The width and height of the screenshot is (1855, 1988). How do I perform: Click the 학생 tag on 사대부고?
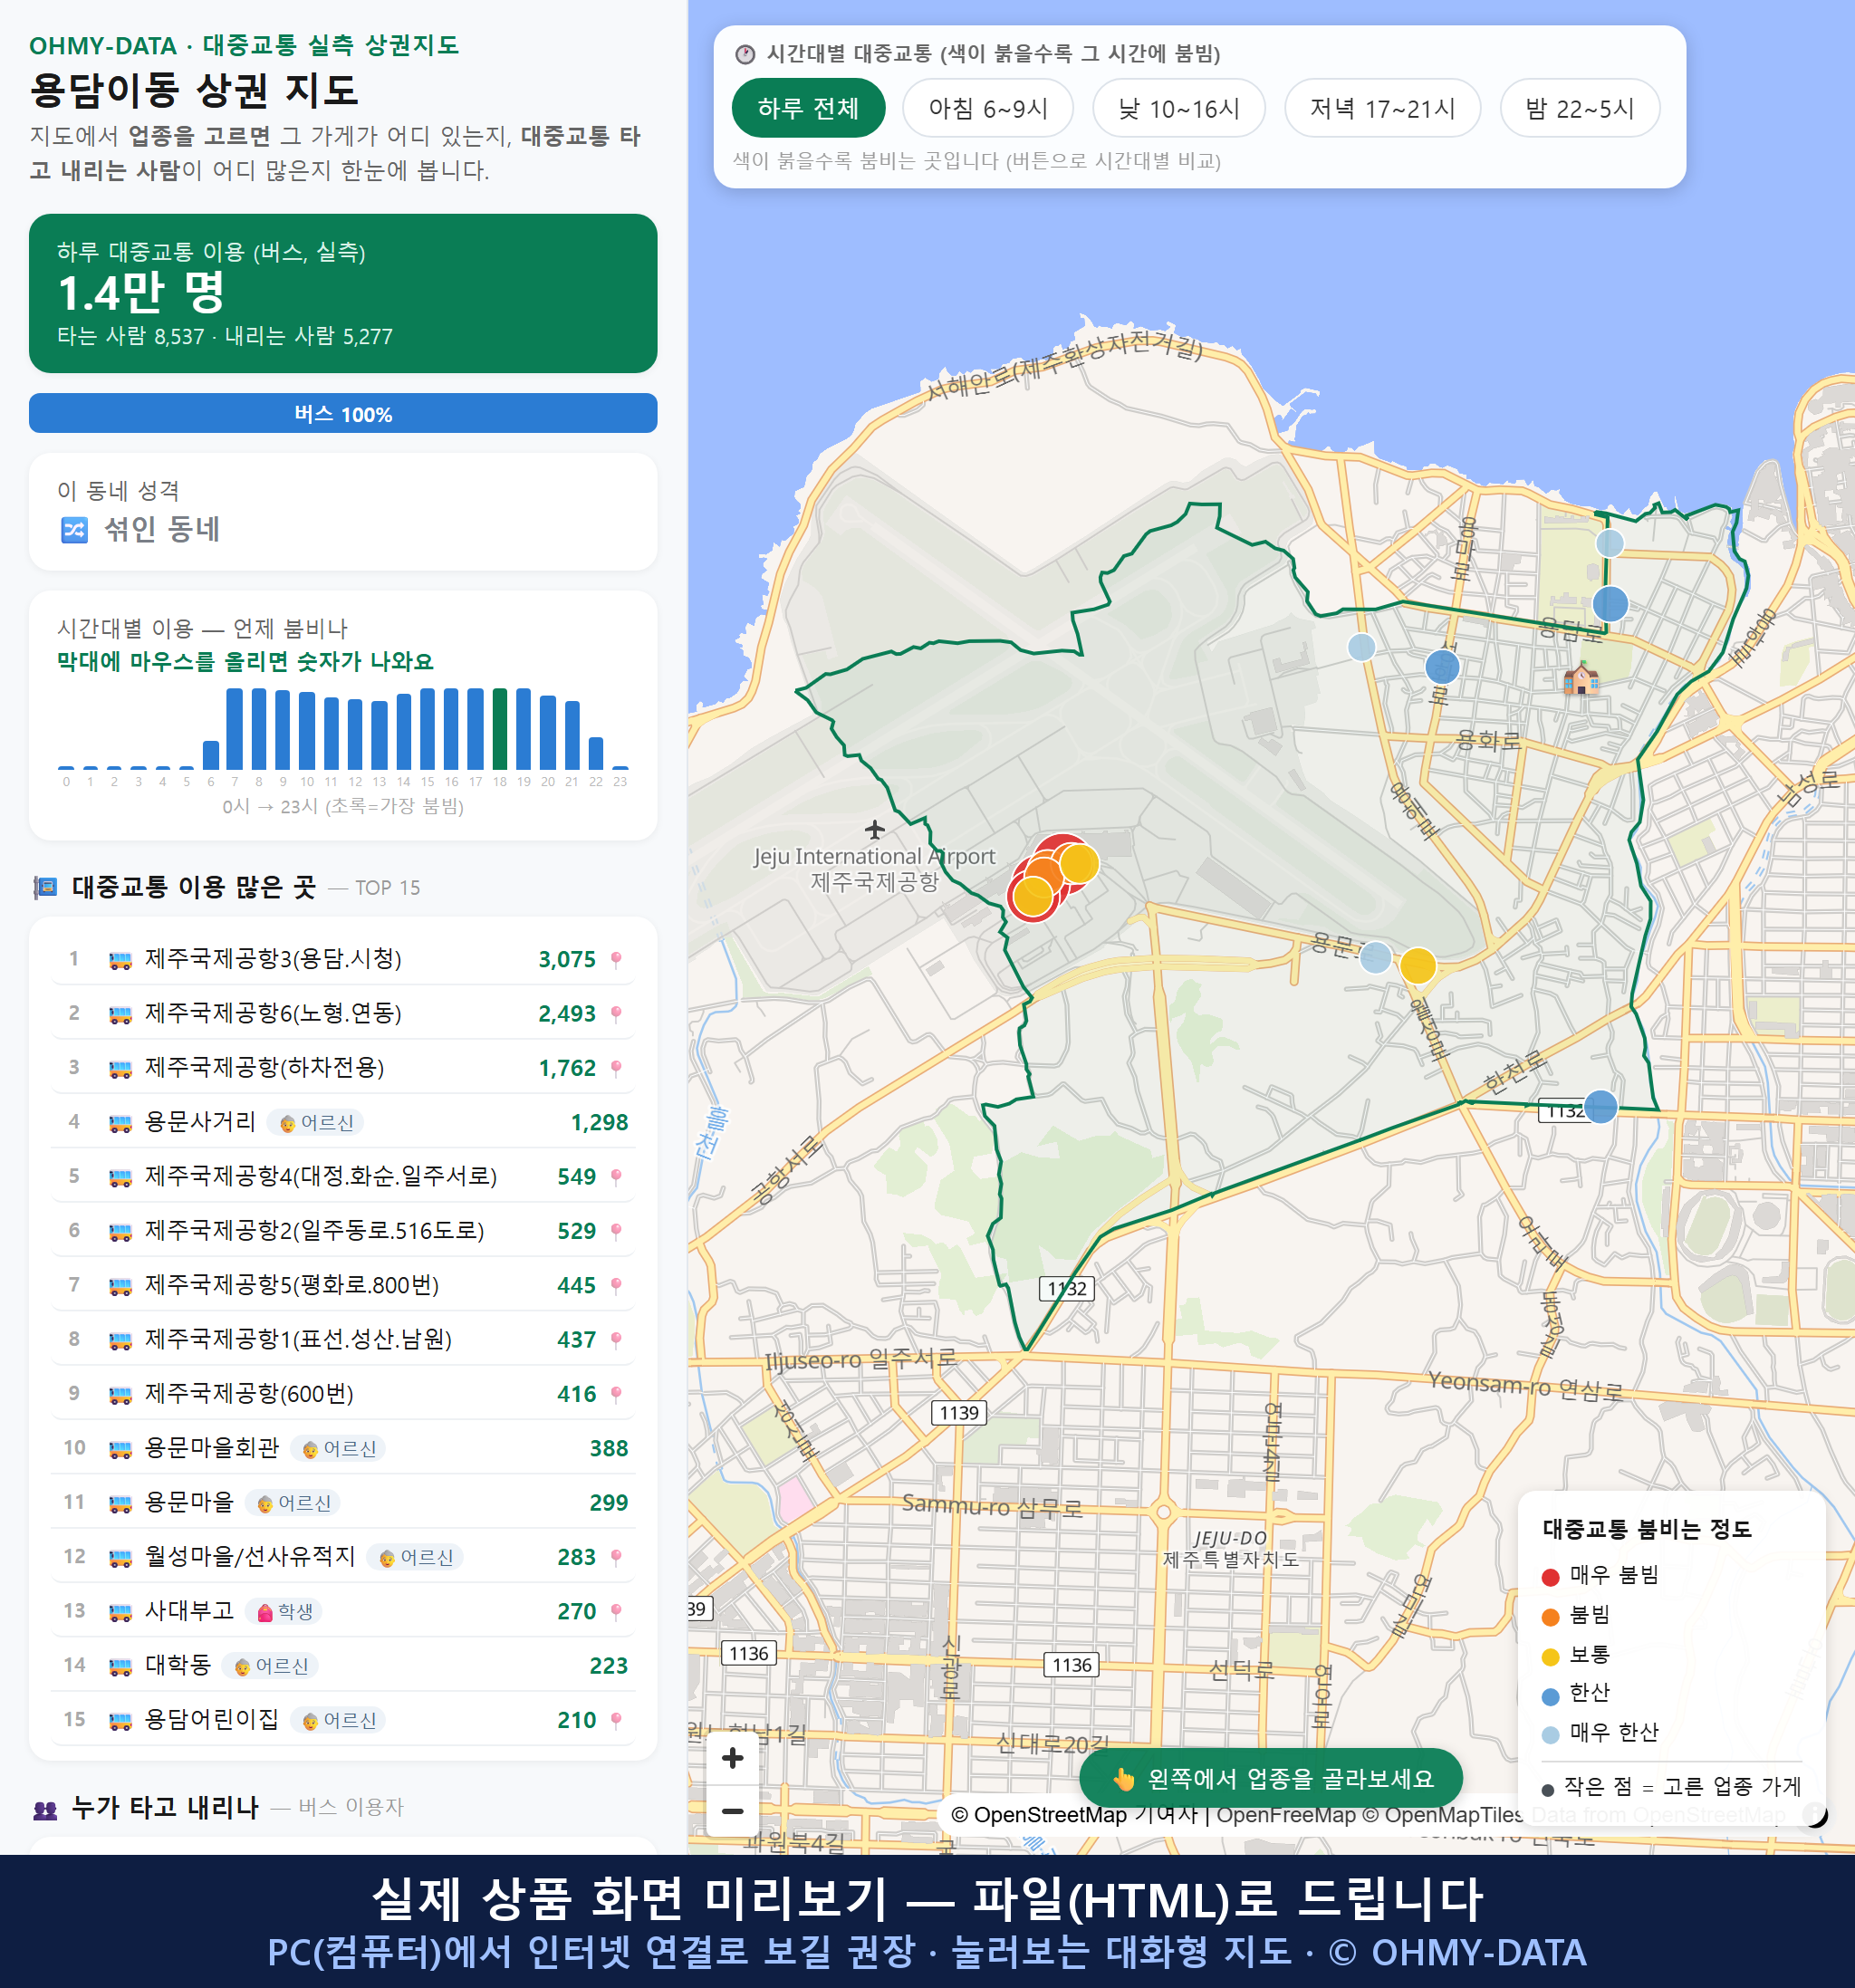pyautogui.click(x=284, y=1611)
